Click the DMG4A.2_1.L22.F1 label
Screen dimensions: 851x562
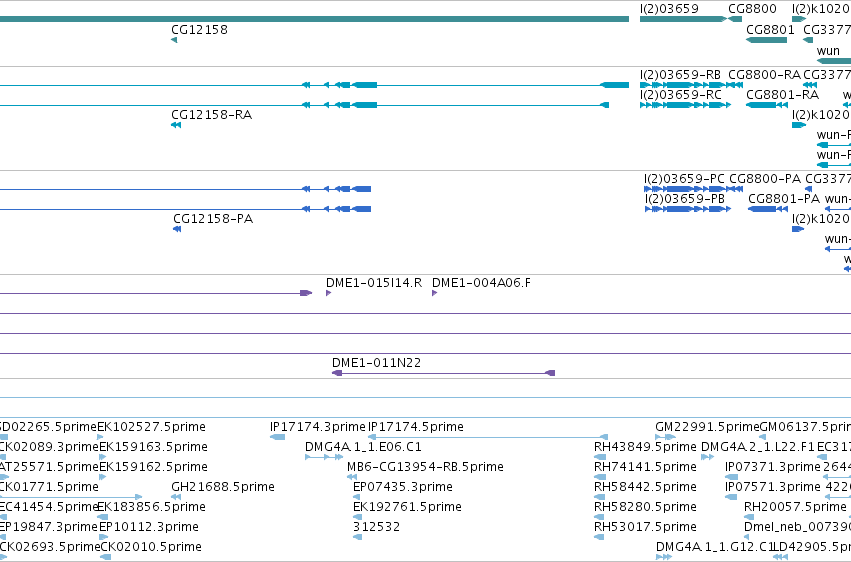758,447
